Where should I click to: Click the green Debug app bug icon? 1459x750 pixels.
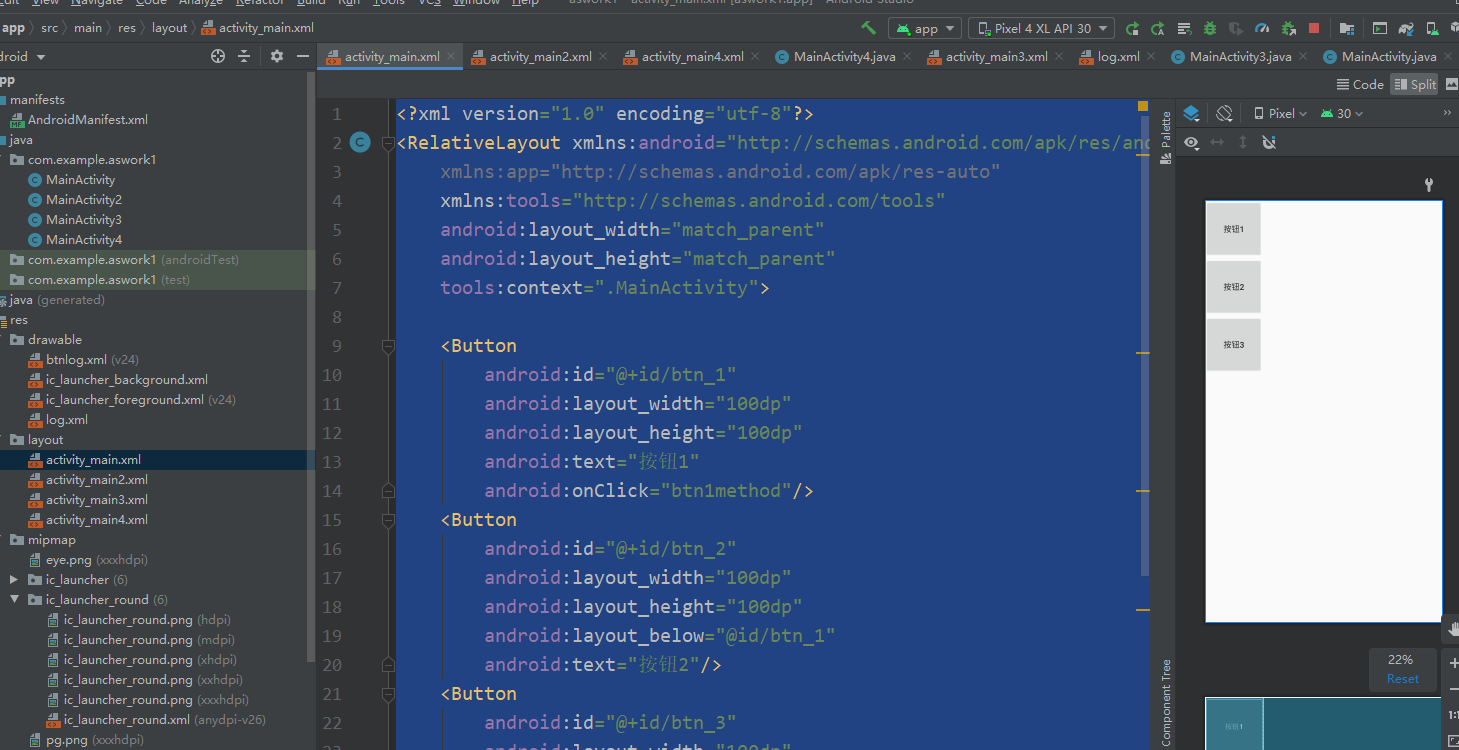1210,29
